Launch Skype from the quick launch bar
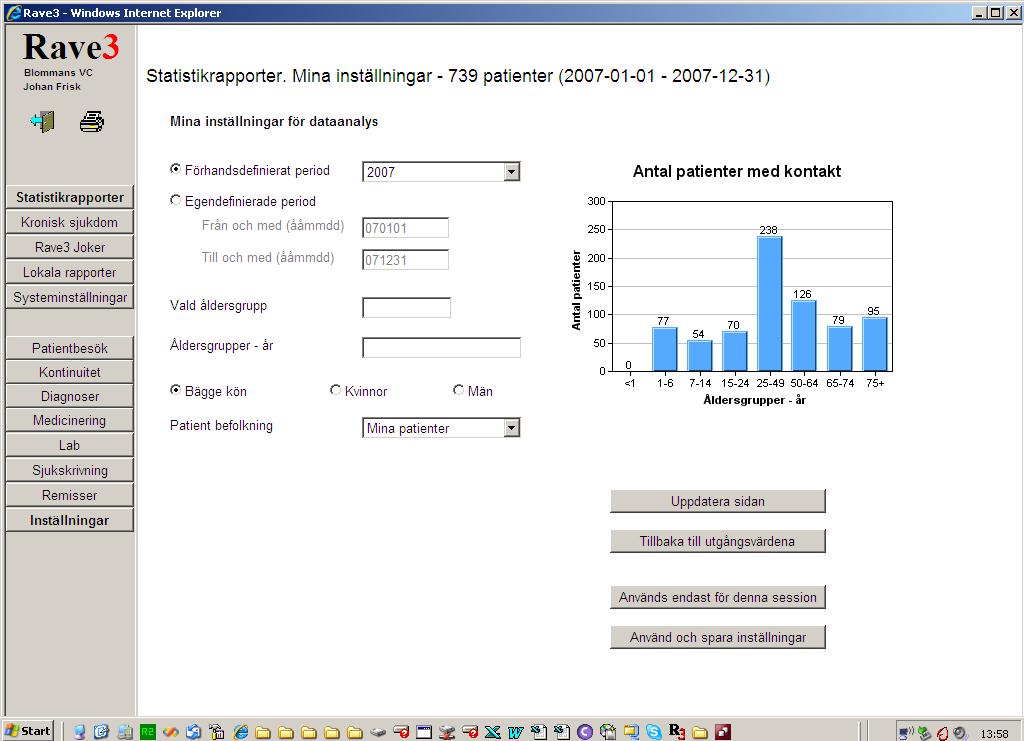The width and height of the screenshot is (1024, 741). 654,732
